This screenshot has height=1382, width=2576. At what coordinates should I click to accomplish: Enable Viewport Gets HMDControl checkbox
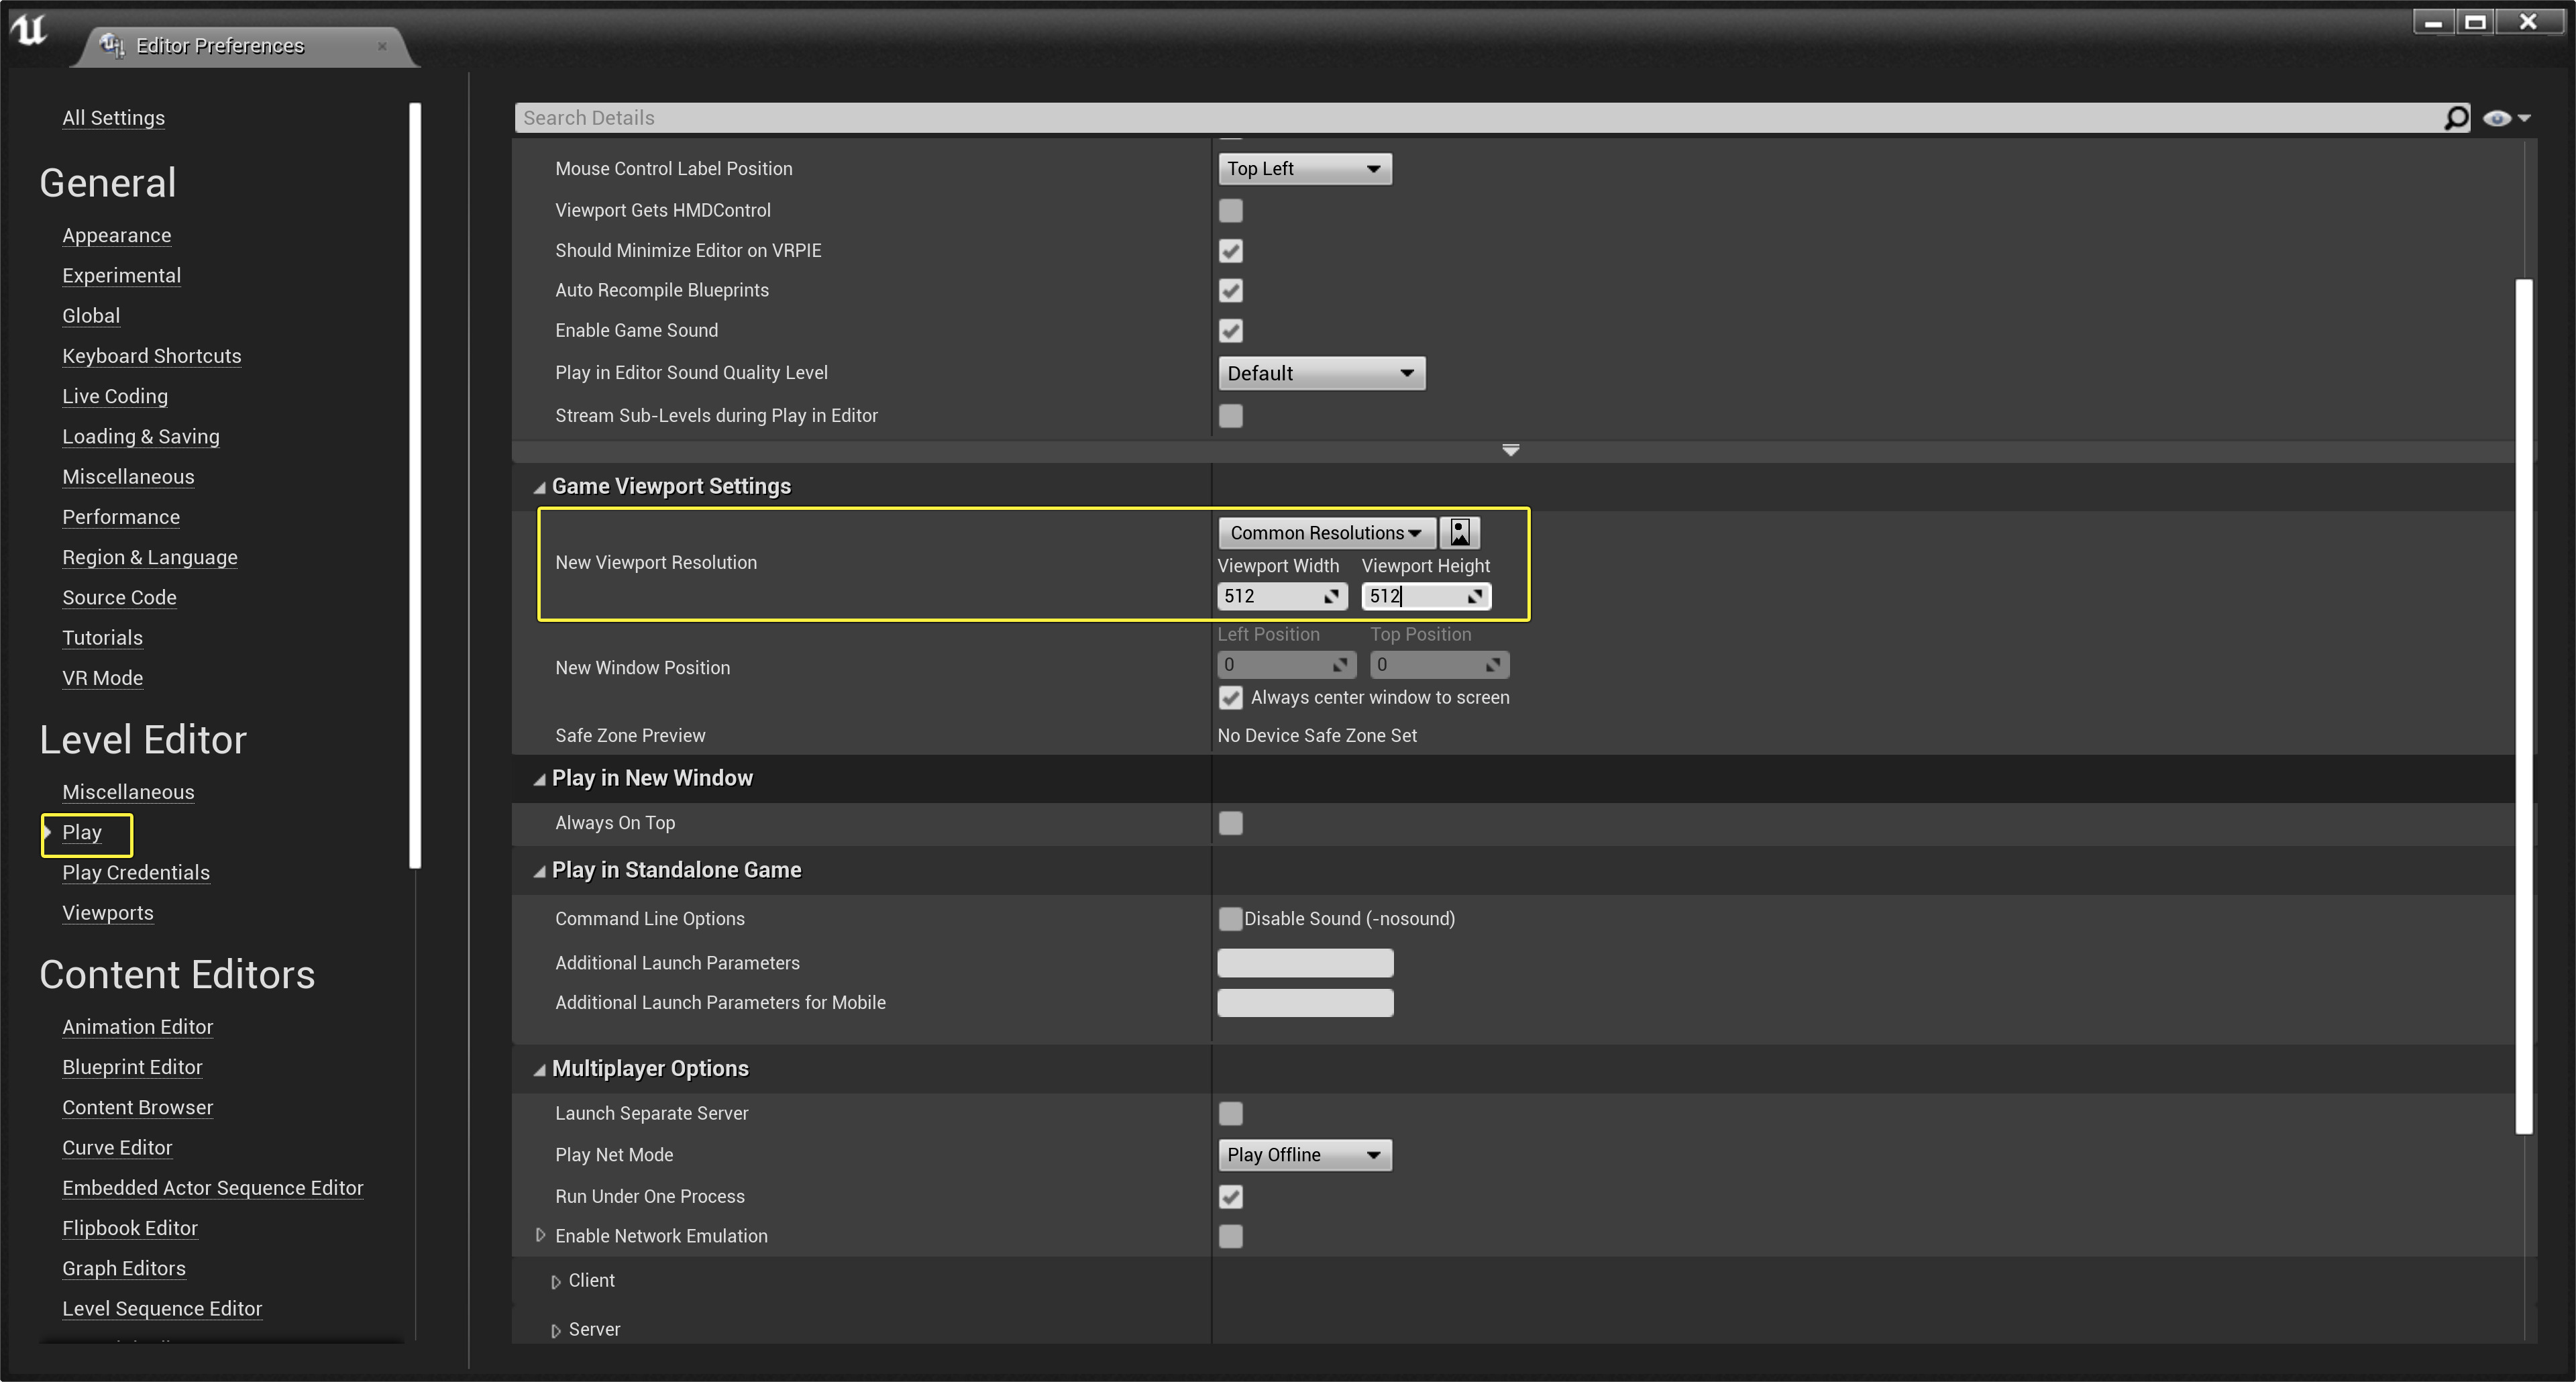(1230, 210)
